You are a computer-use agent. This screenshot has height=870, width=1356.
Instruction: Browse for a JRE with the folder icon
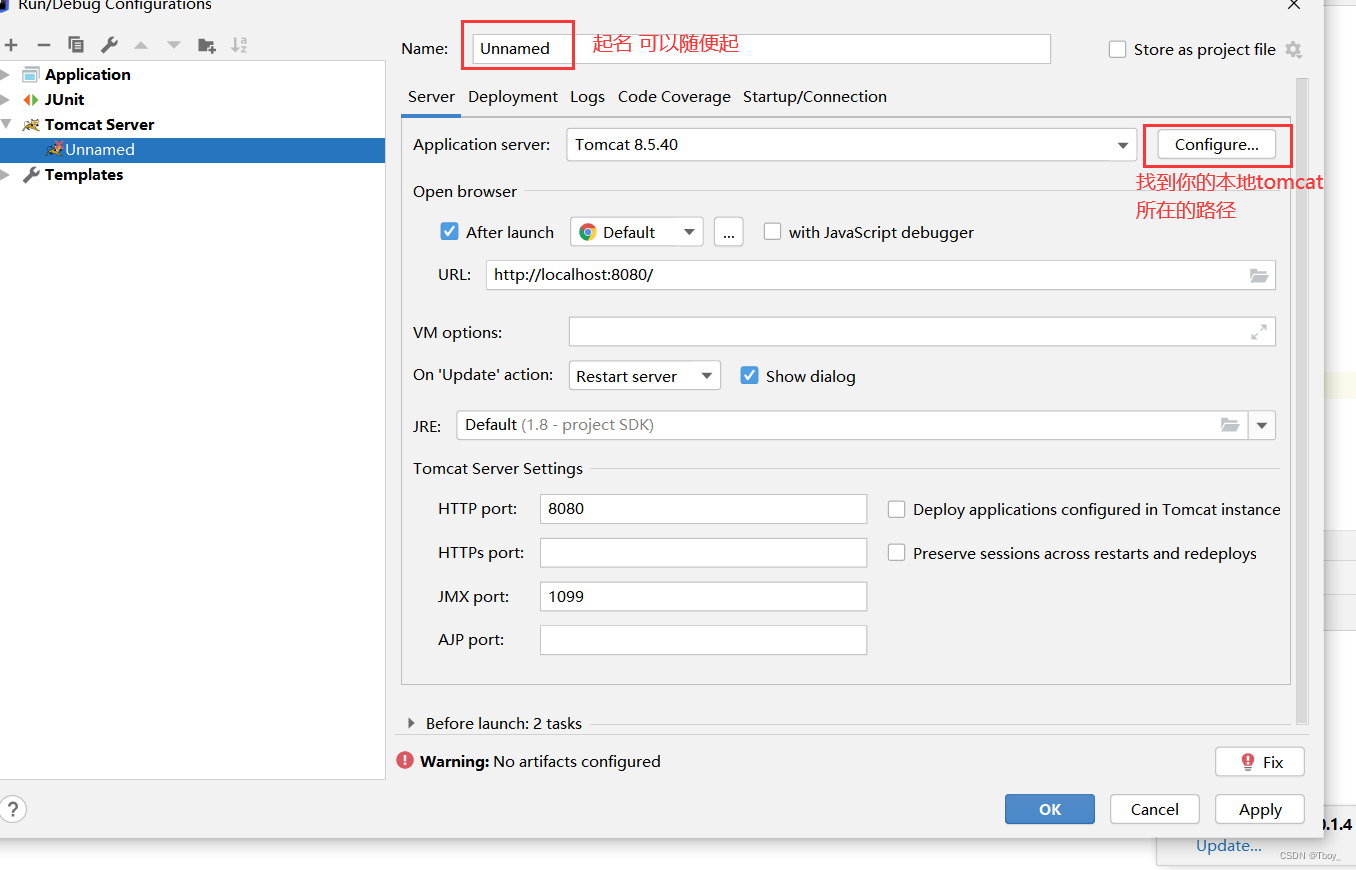(x=1230, y=425)
